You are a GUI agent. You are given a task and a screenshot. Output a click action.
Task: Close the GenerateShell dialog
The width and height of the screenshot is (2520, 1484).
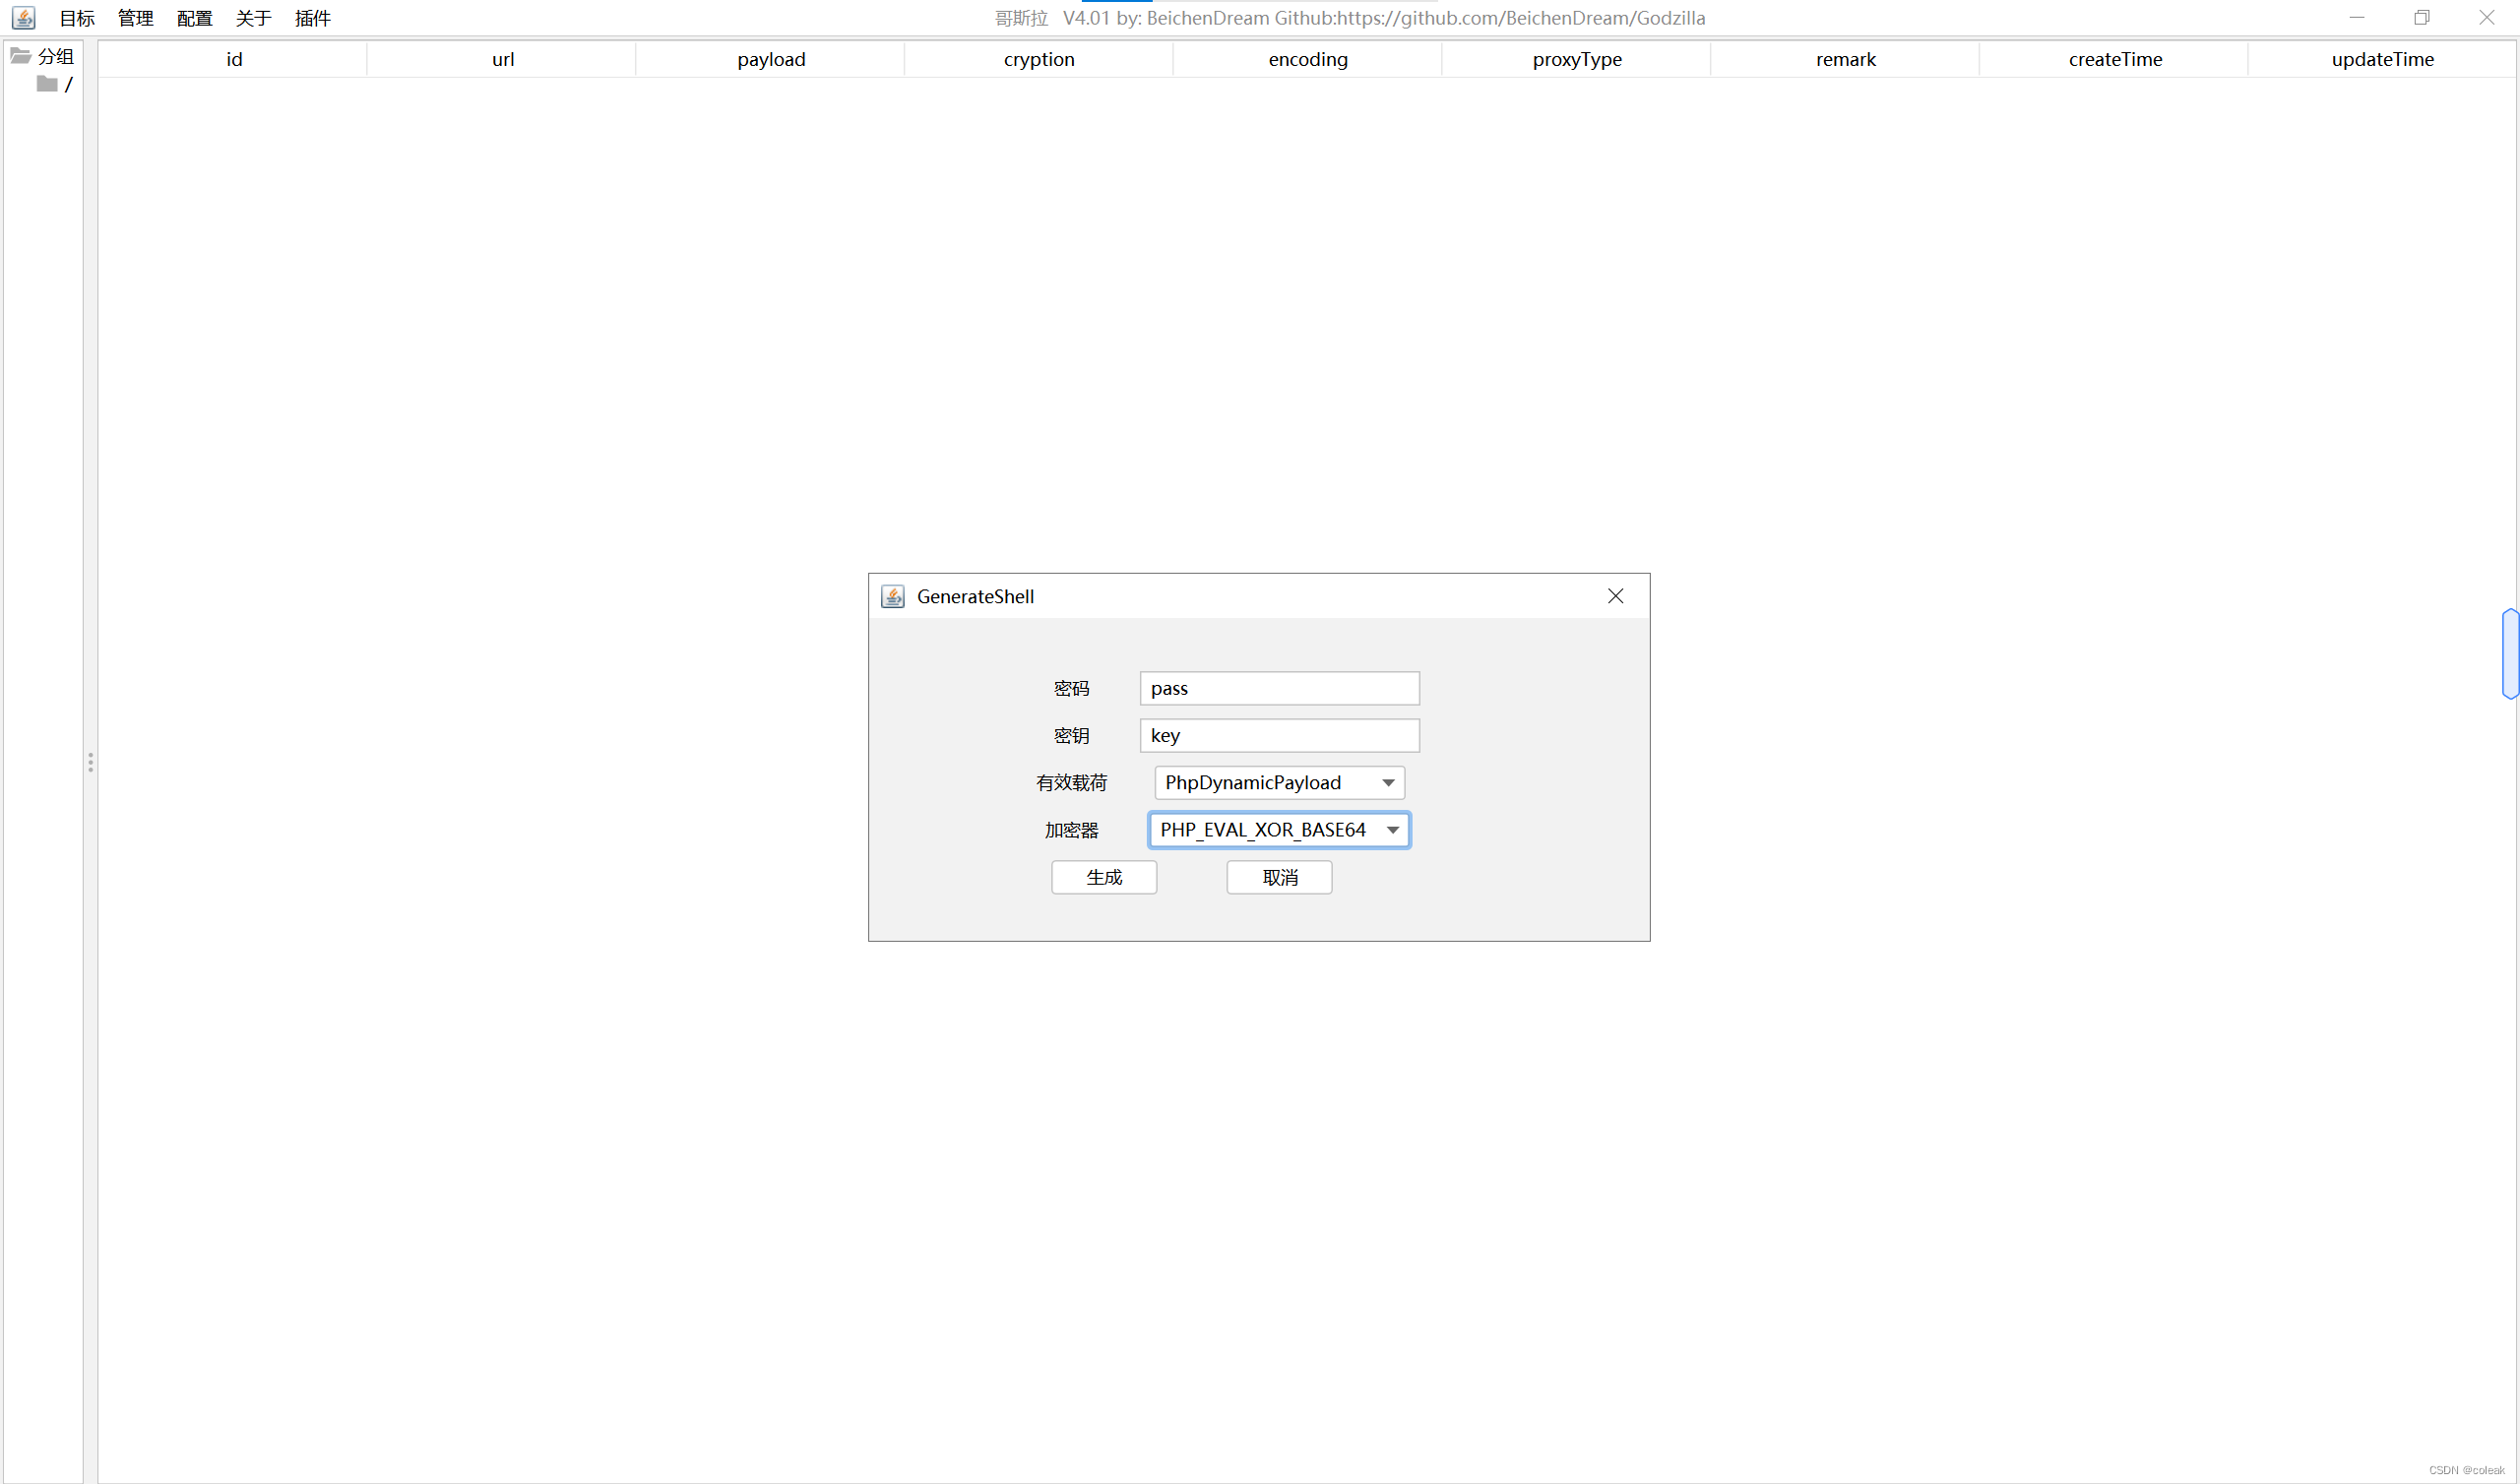click(1615, 596)
